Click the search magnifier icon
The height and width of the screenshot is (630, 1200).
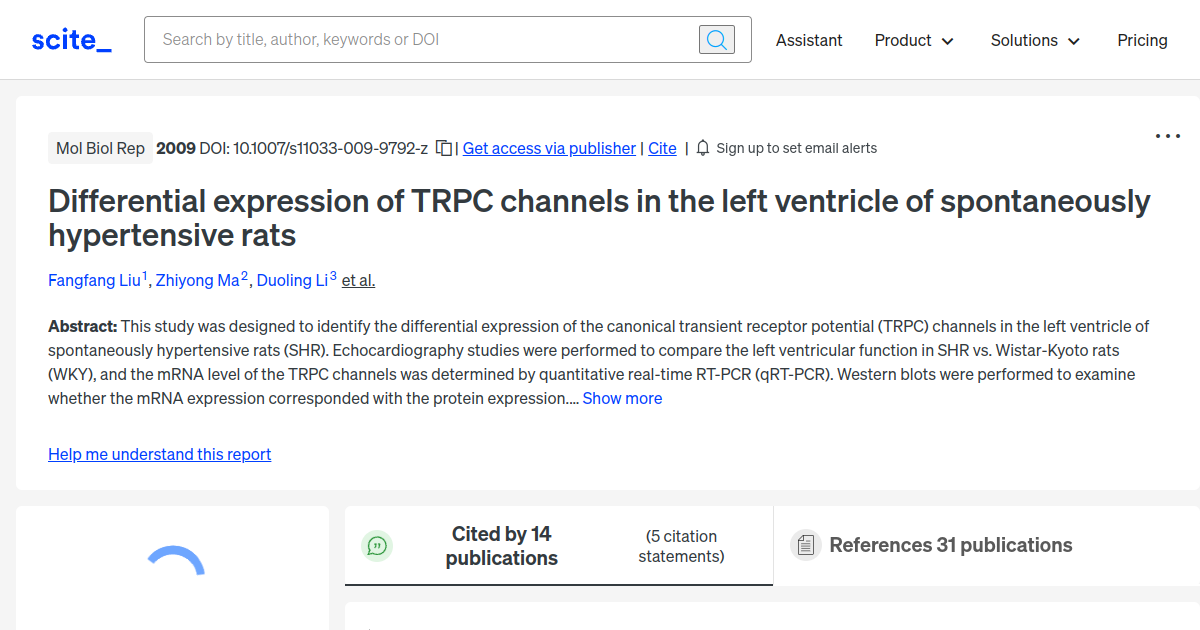[716, 39]
